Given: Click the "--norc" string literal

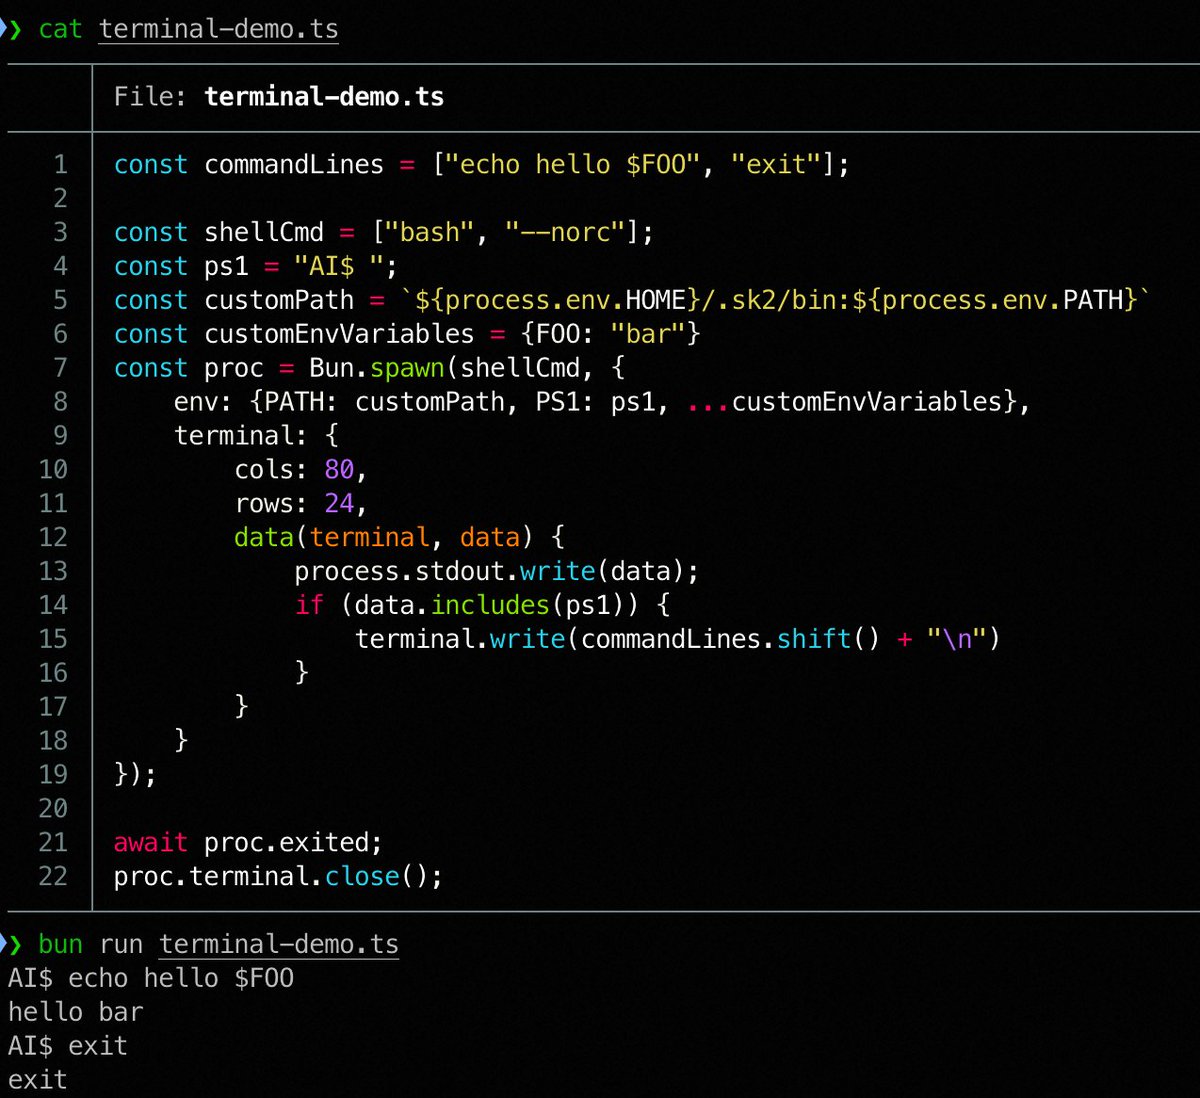Looking at the screenshot, I should click(x=565, y=232).
